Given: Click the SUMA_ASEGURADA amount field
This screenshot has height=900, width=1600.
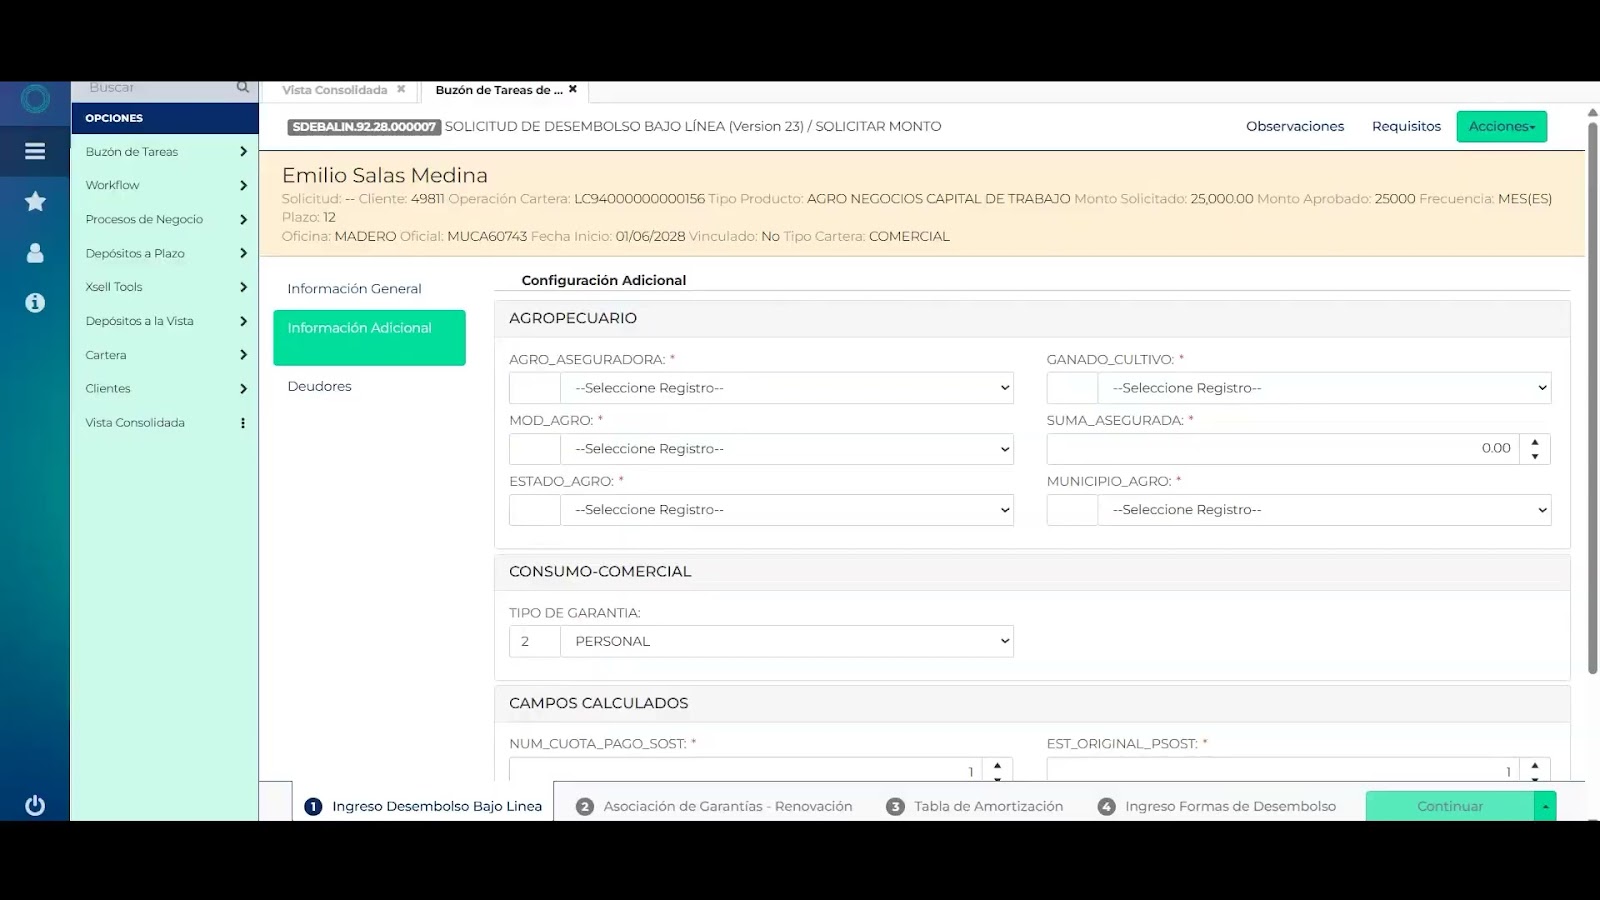Looking at the screenshot, I should (1280, 448).
